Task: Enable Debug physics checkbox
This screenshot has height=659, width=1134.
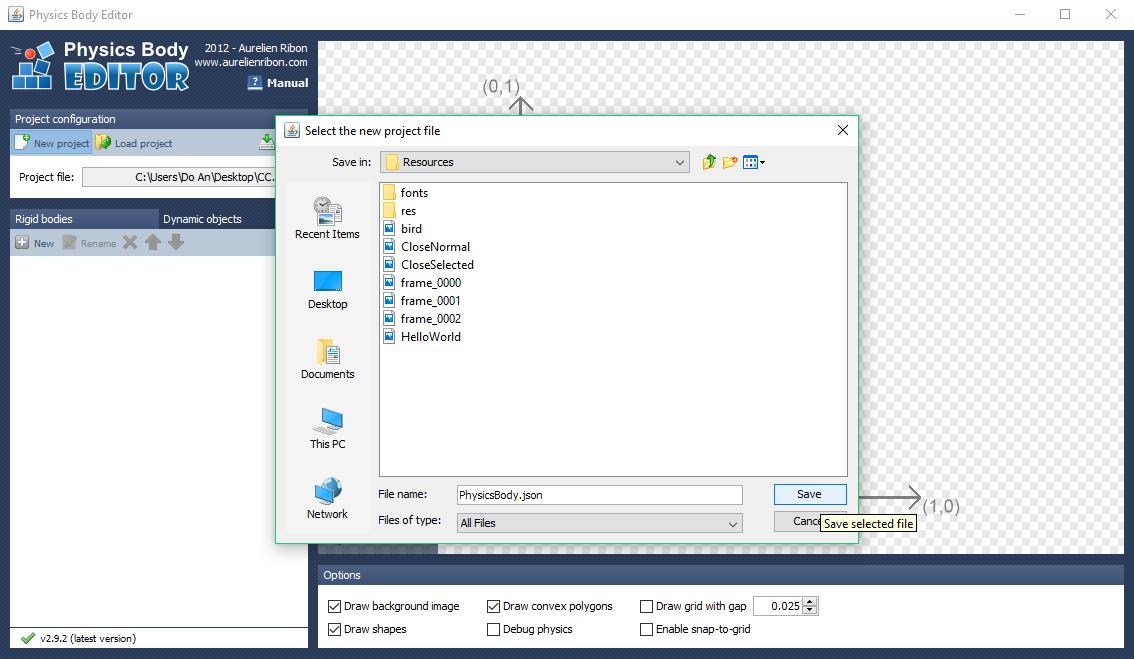Action: point(493,629)
